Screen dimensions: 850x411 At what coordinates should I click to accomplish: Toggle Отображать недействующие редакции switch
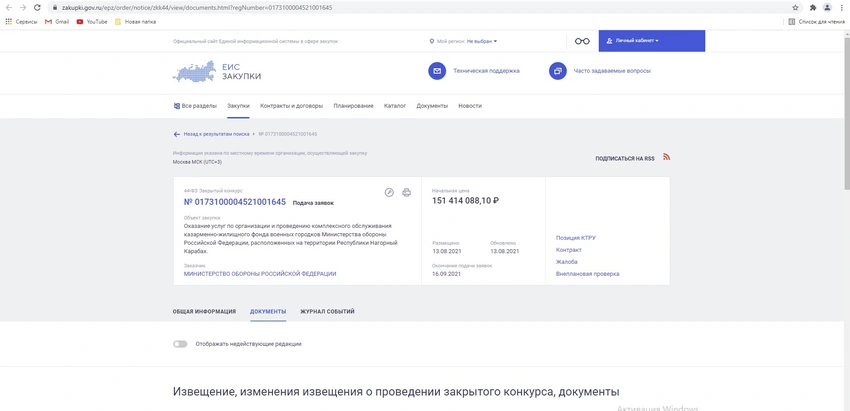click(x=180, y=344)
